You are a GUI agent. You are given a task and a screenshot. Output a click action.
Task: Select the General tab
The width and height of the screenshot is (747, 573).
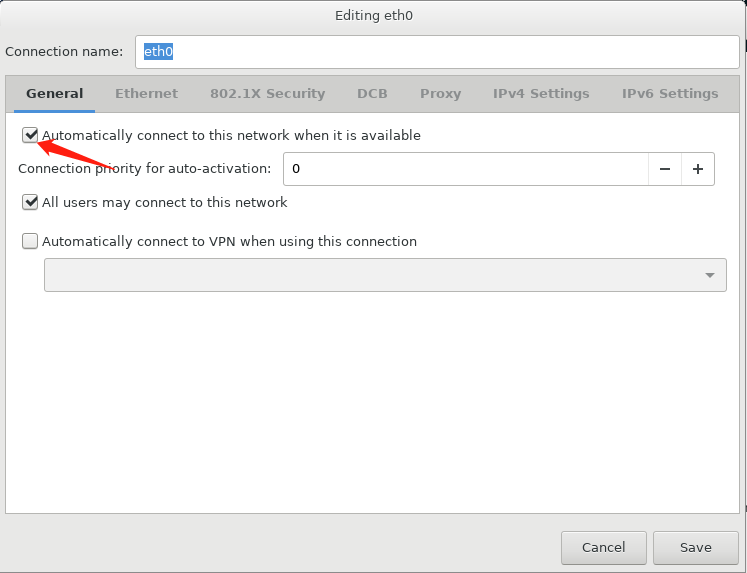point(54,94)
